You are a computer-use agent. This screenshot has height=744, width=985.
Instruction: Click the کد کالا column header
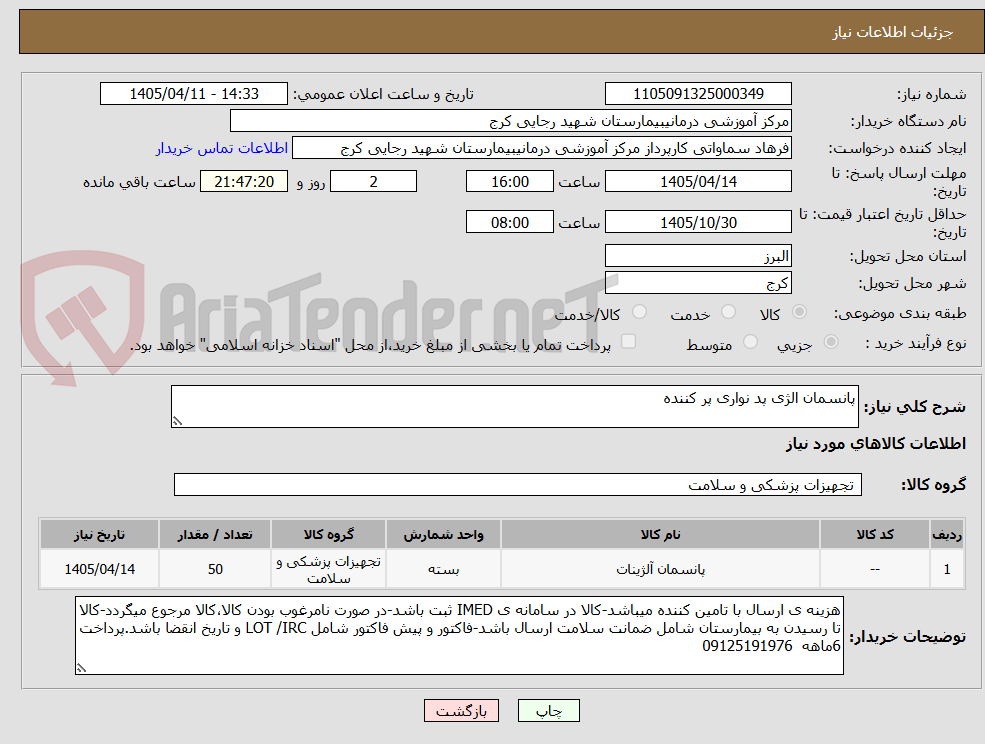(874, 534)
